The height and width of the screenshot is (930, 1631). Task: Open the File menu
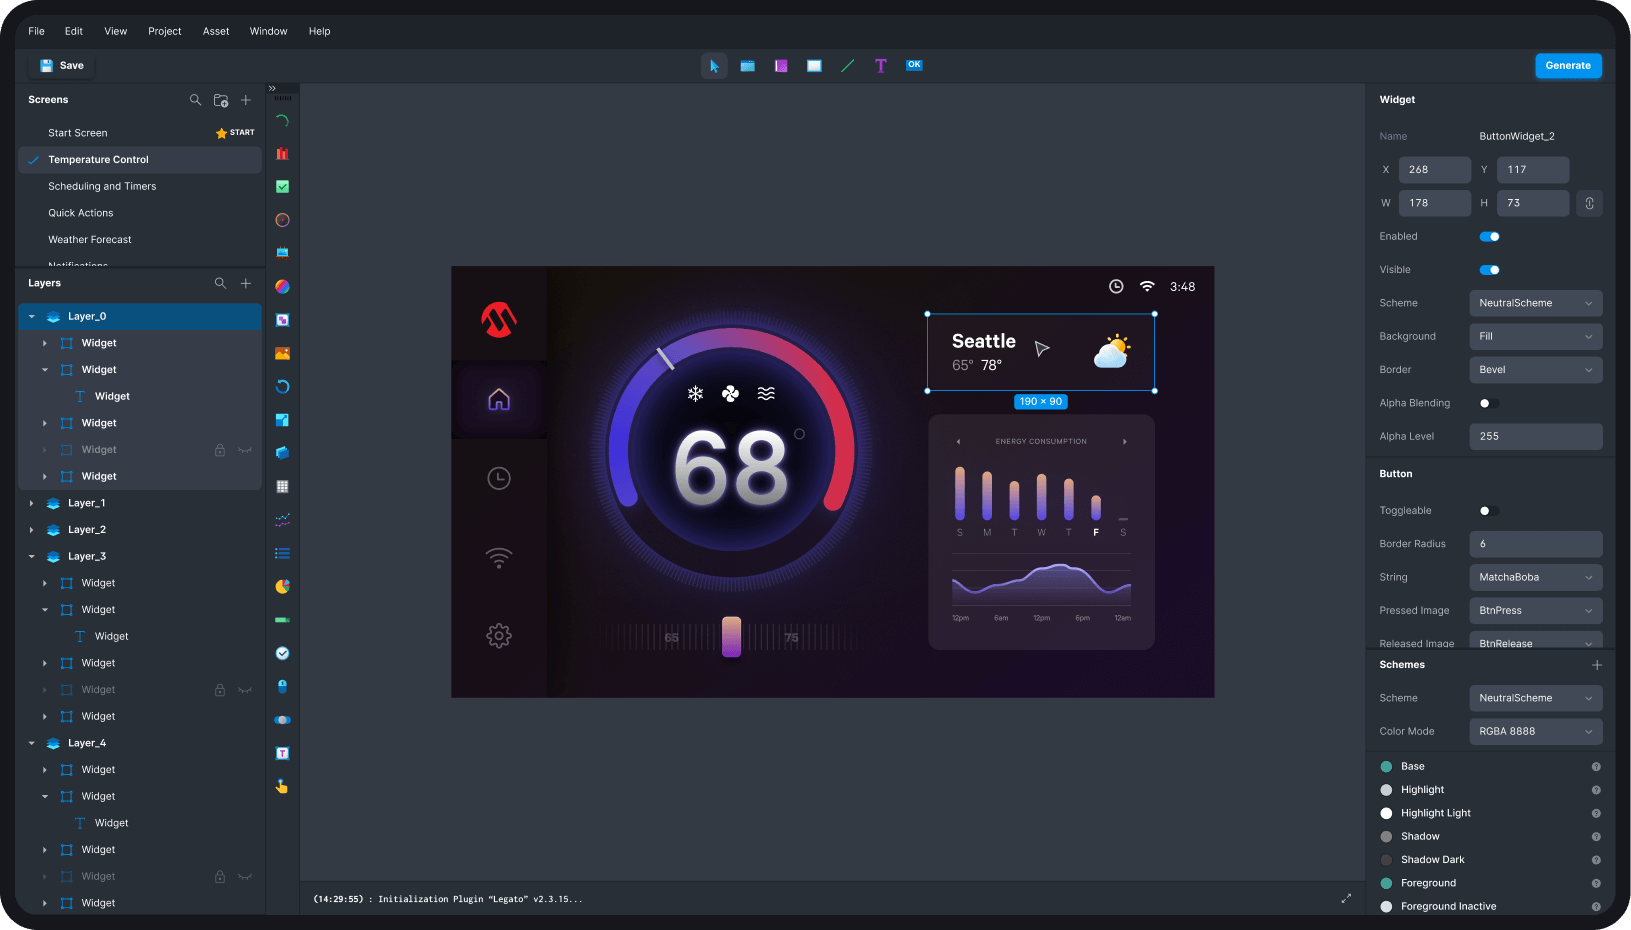pyautogui.click(x=37, y=31)
